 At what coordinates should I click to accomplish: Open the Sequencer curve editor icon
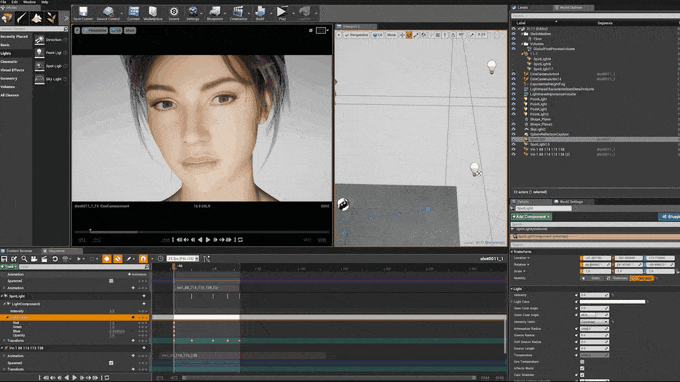point(206,259)
